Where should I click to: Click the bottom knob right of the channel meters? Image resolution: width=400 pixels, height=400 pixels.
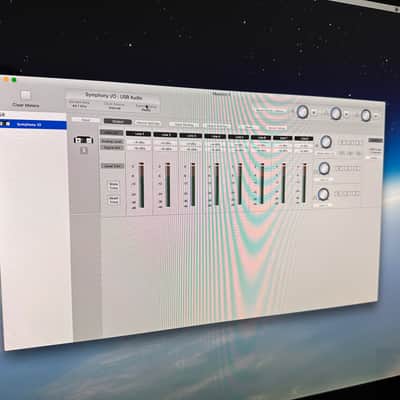point(323,195)
